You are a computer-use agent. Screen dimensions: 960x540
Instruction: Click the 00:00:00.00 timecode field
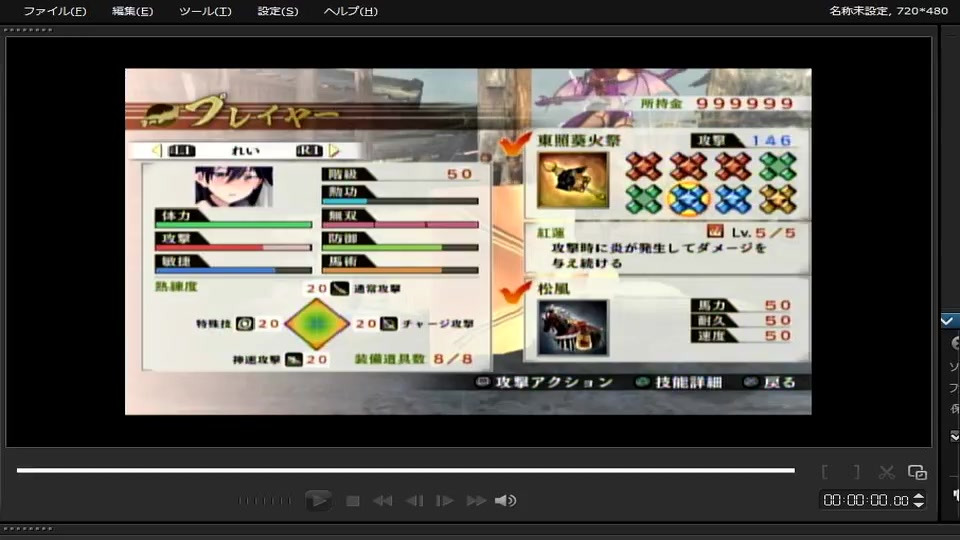pos(866,500)
